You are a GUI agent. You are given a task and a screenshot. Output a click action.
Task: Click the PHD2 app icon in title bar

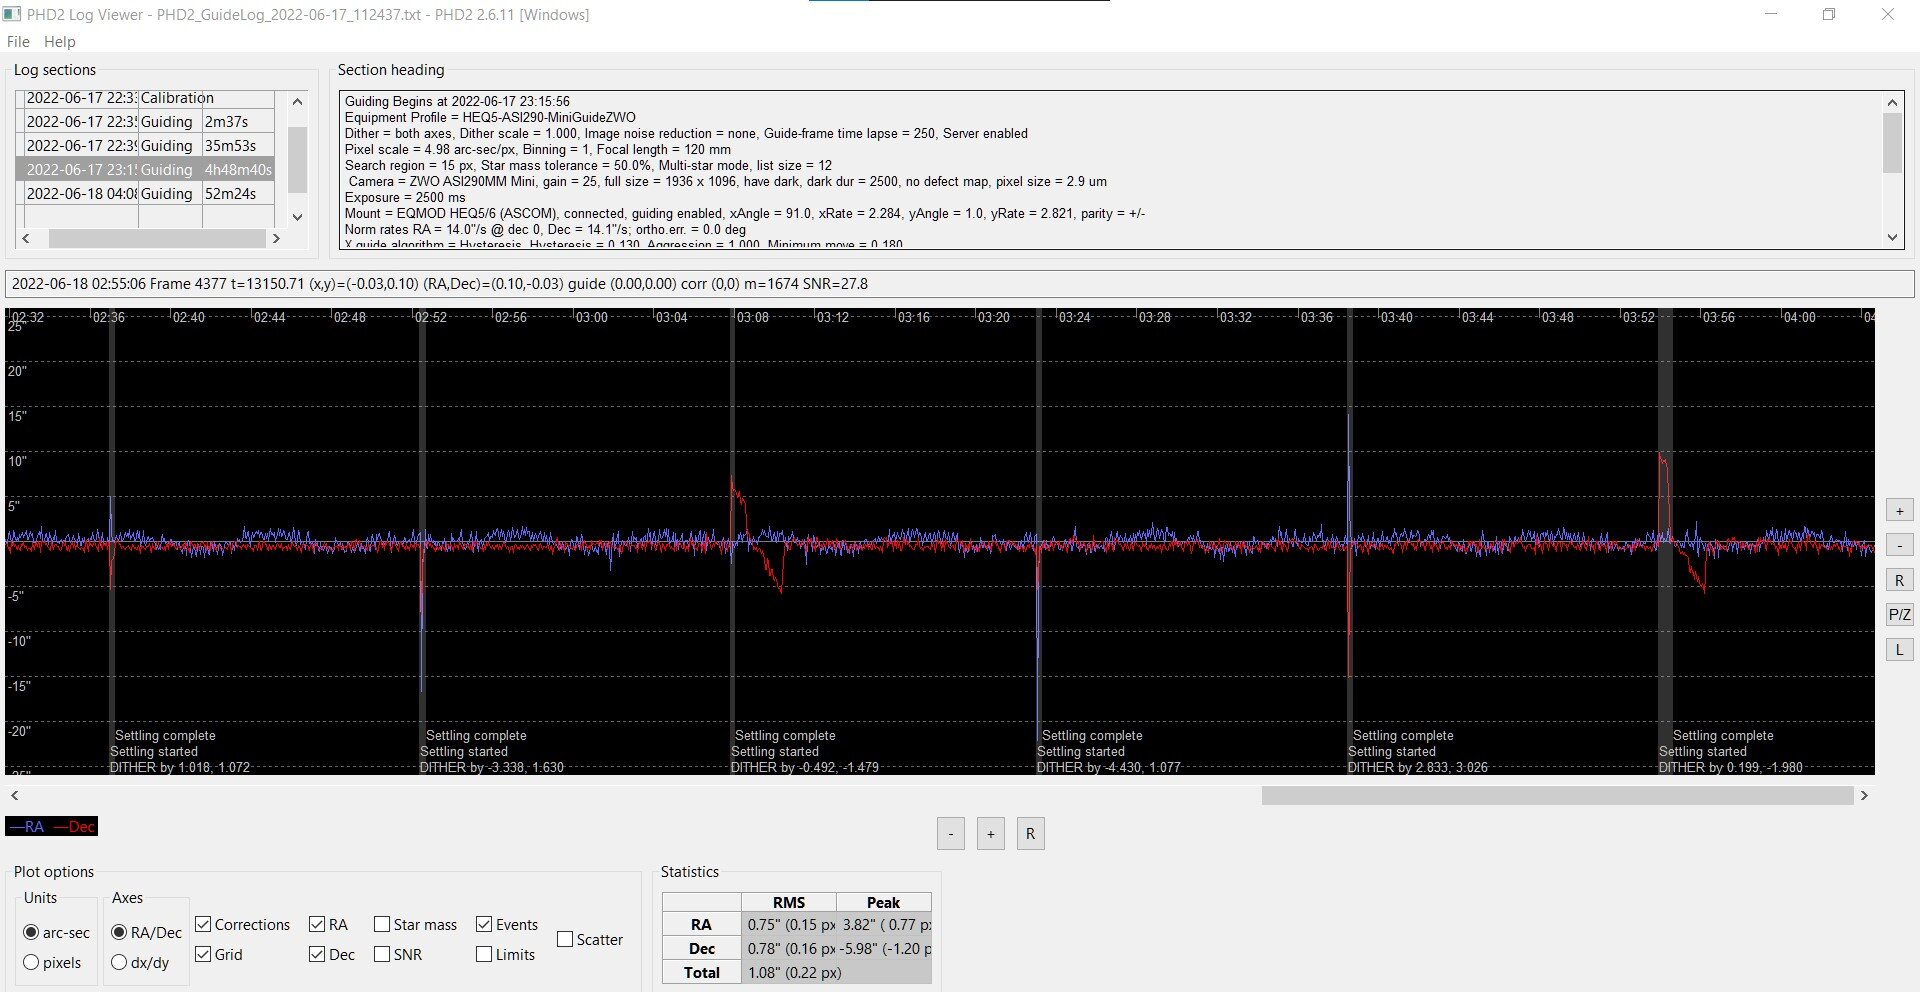12,15
